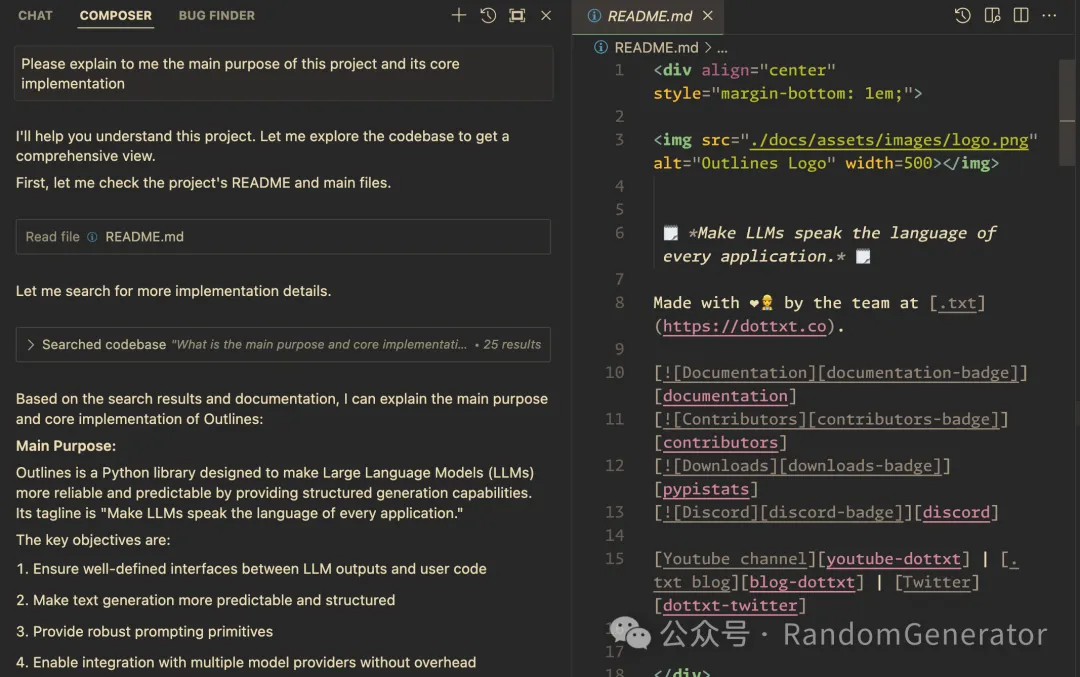Start a new composer session with plus icon
1080x677 pixels.
coord(458,15)
